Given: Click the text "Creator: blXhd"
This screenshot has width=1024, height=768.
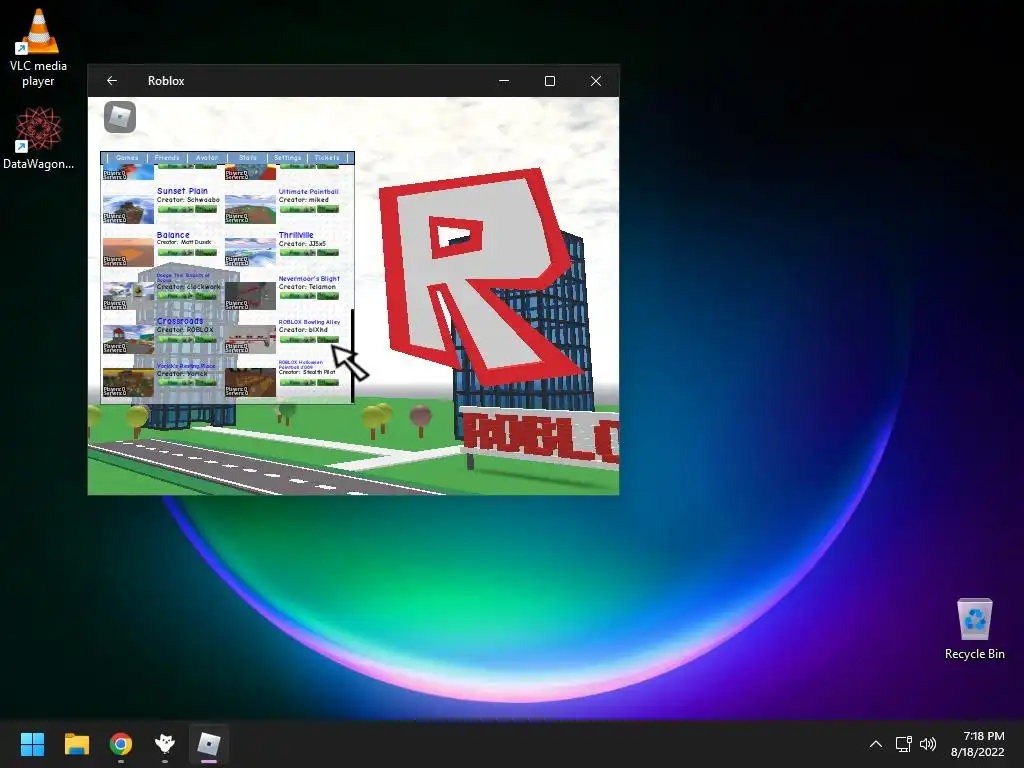Looking at the screenshot, I should [x=303, y=330].
